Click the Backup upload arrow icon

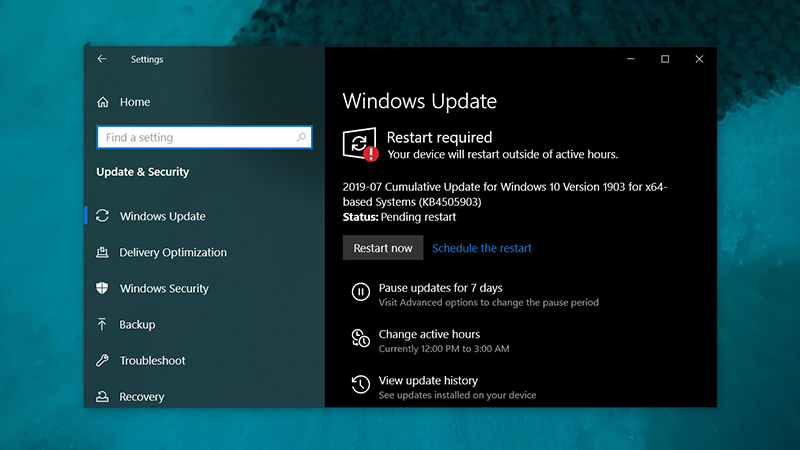(102, 324)
